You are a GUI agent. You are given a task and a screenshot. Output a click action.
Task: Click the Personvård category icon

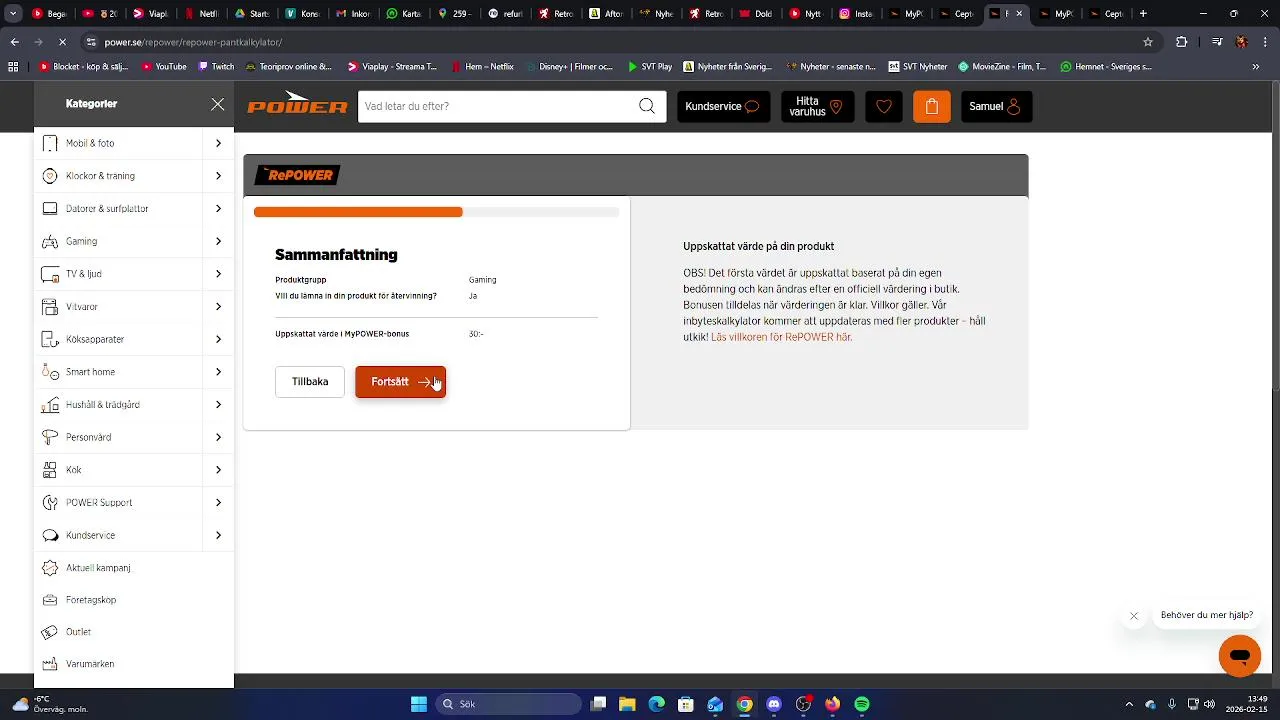click(x=50, y=437)
